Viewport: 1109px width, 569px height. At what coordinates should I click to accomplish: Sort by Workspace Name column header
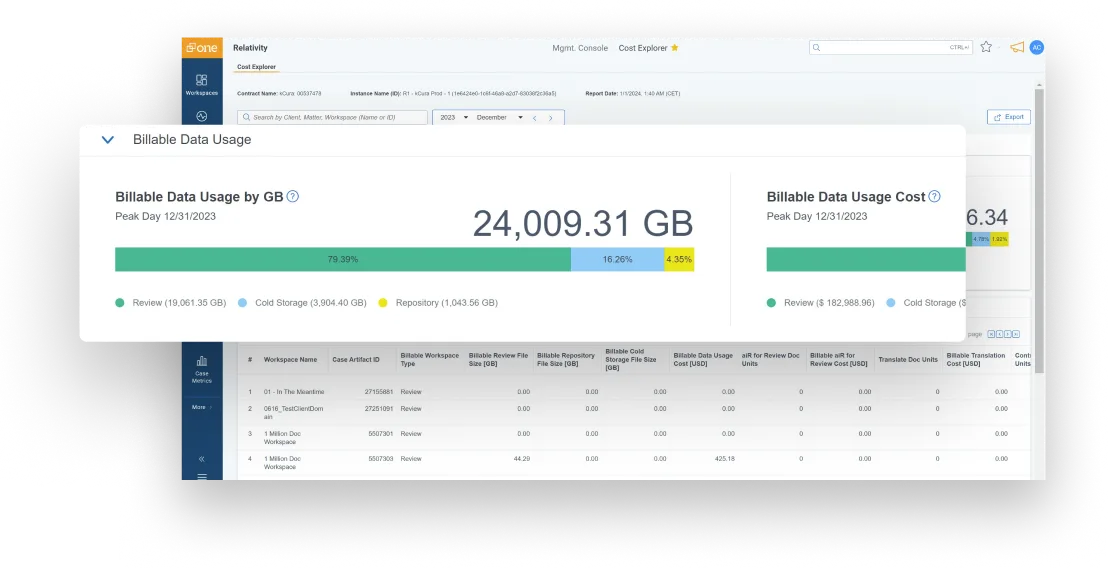point(290,360)
